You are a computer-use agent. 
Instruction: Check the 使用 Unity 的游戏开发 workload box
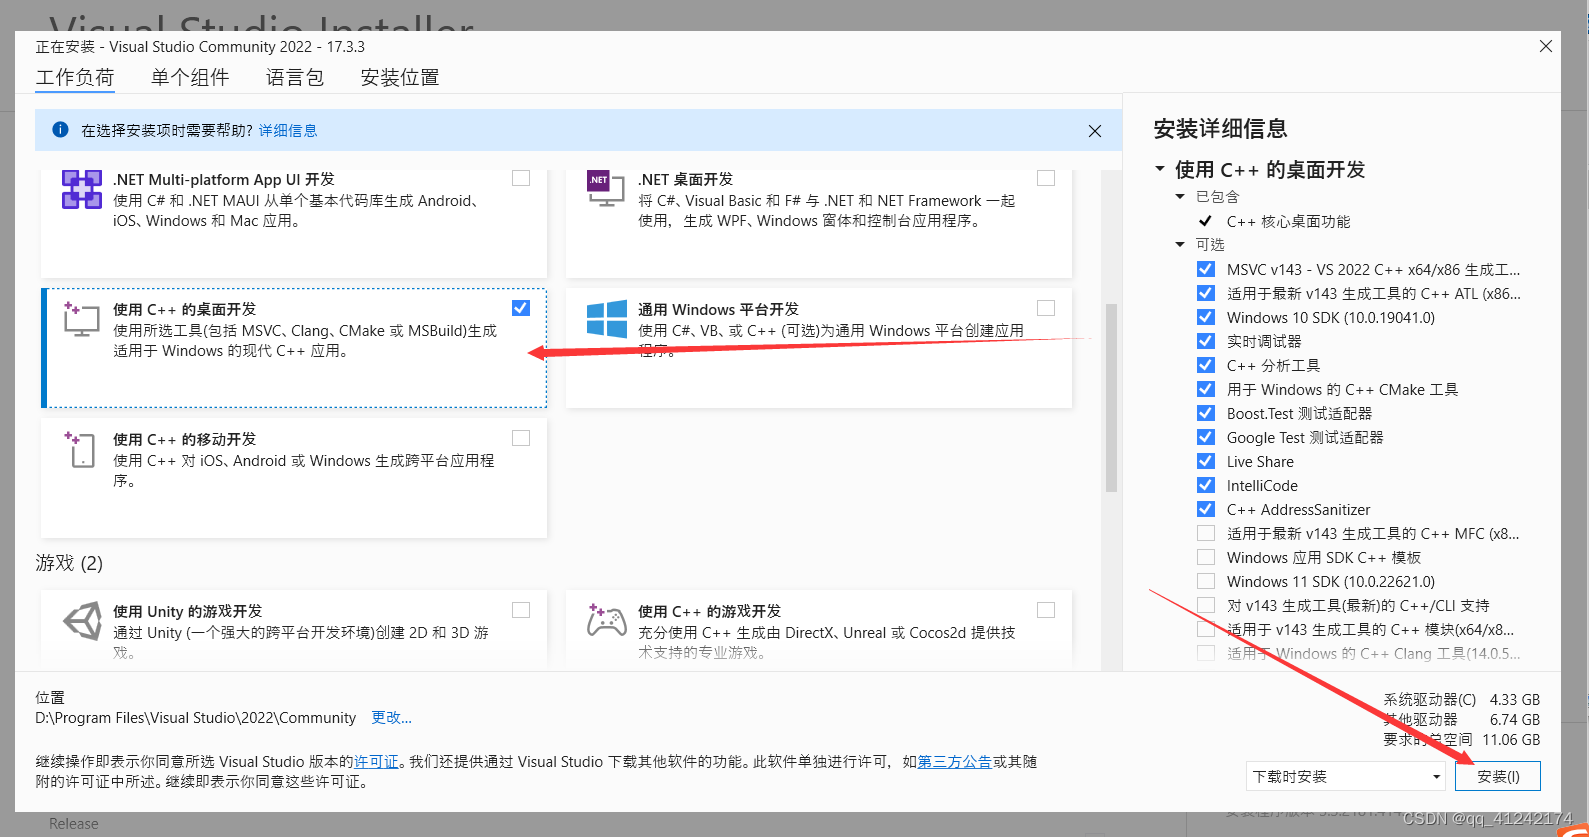coord(521,610)
